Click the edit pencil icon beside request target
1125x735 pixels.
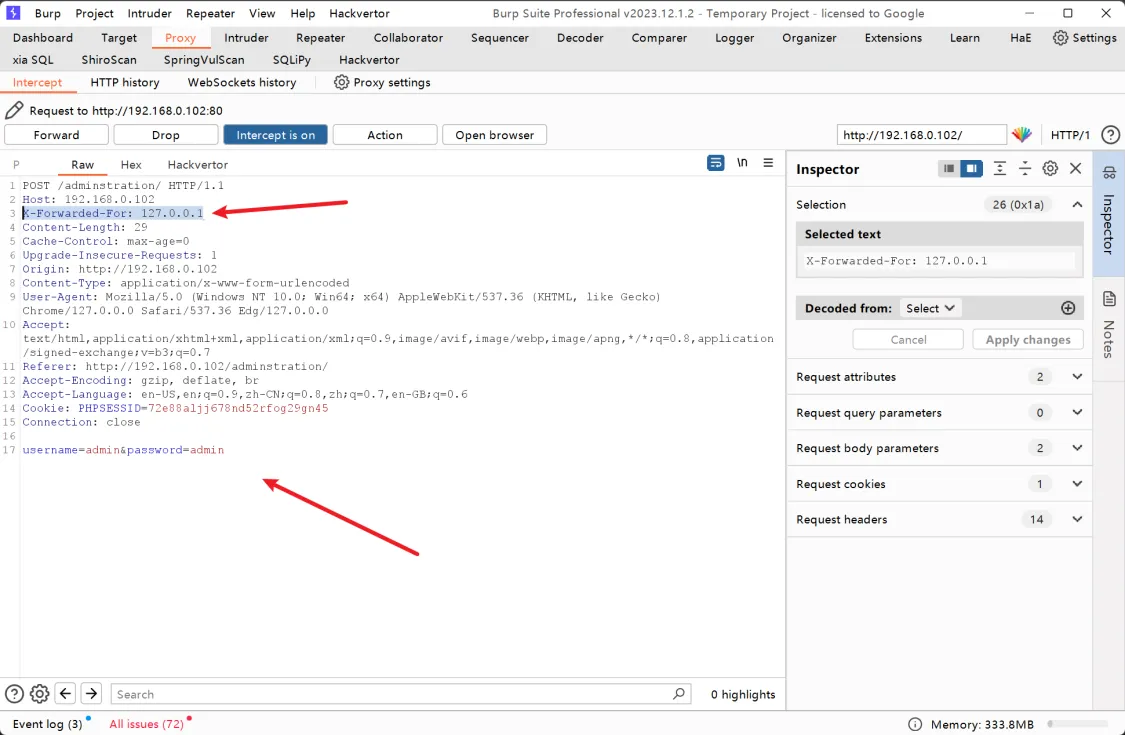click(15, 111)
